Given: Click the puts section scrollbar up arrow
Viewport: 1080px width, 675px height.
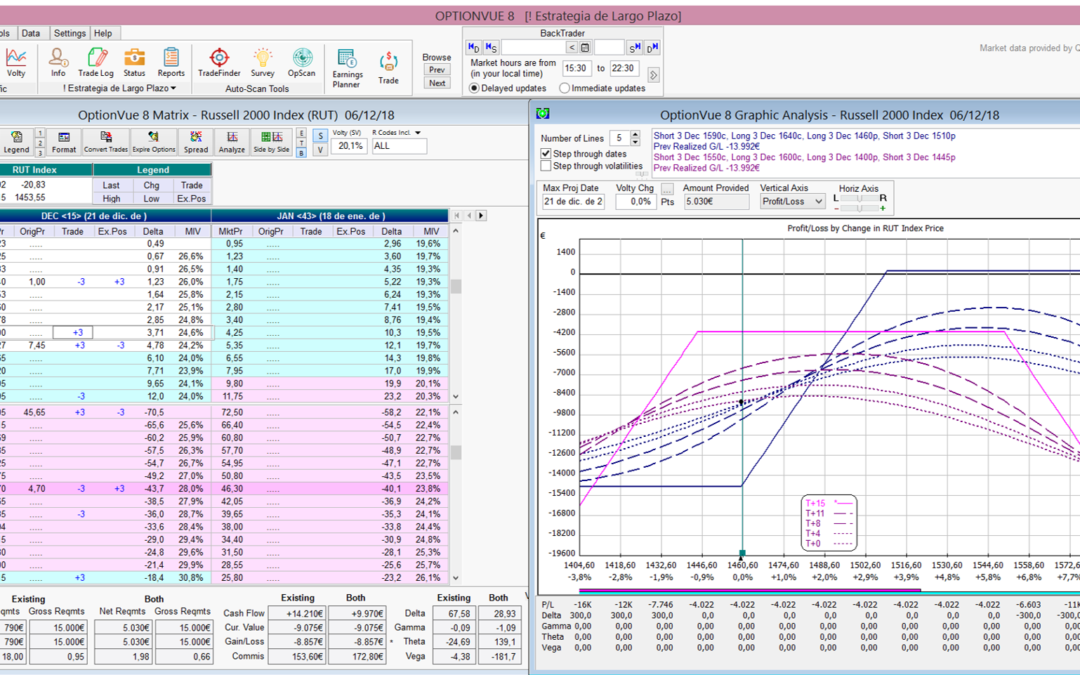Looking at the screenshot, I should click(x=455, y=412).
